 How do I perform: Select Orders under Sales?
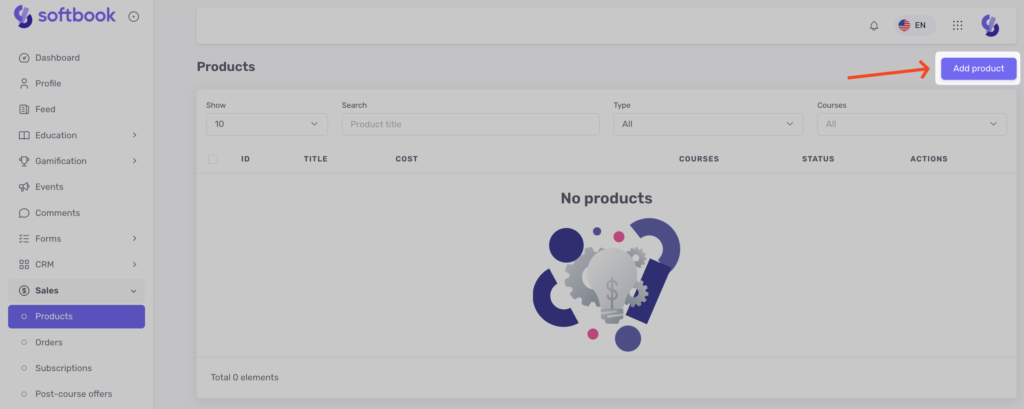49,342
